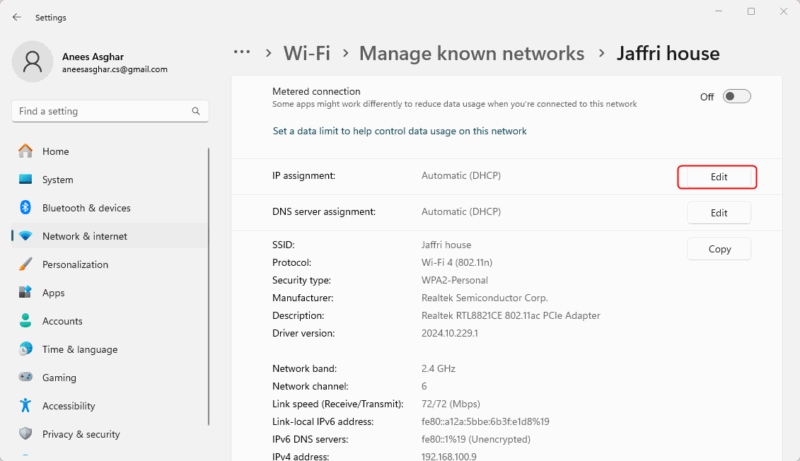
Task: Expand breadcrumb ellipsis for hidden path
Action: pos(241,52)
